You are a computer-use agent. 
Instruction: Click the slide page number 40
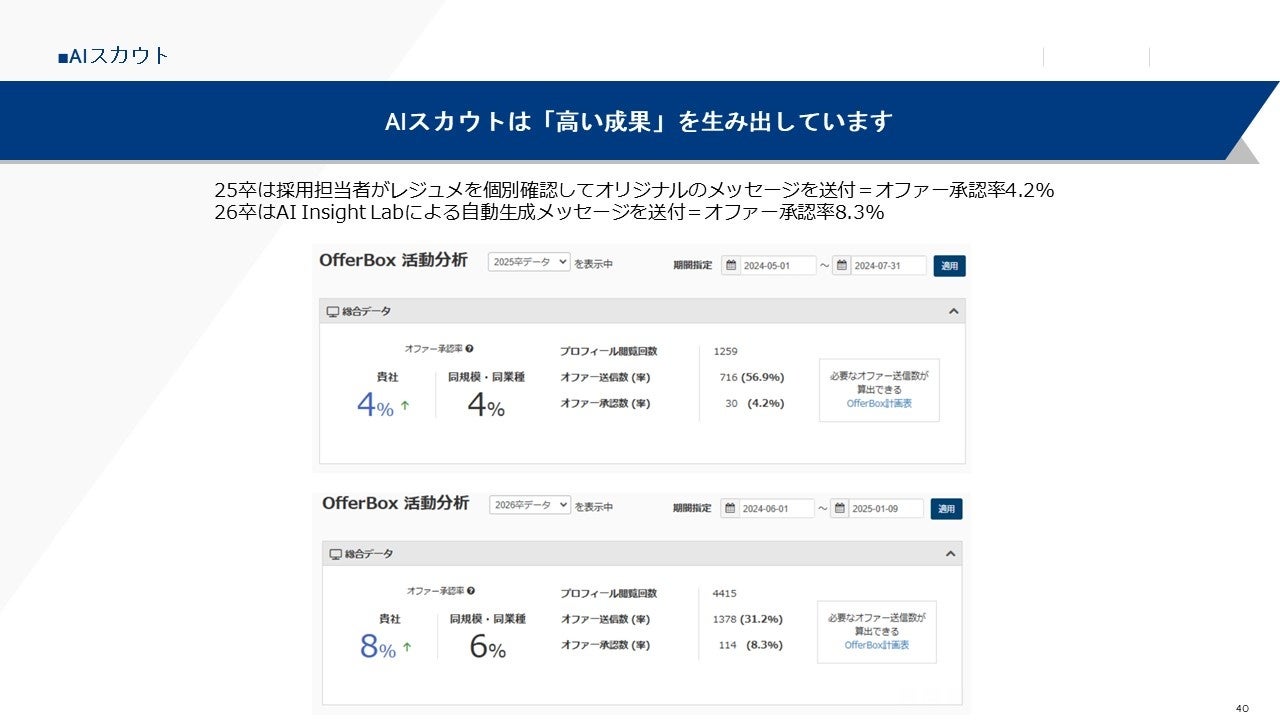coord(1243,708)
